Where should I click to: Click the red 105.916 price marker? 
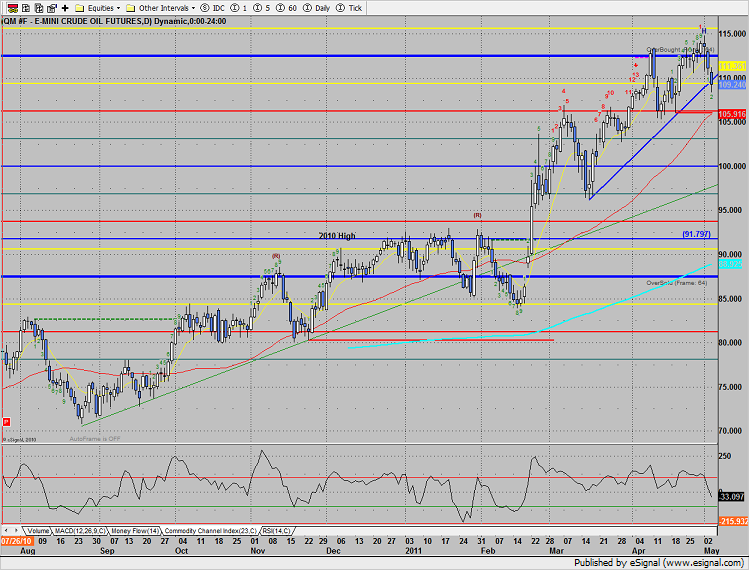[x=732, y=114]
